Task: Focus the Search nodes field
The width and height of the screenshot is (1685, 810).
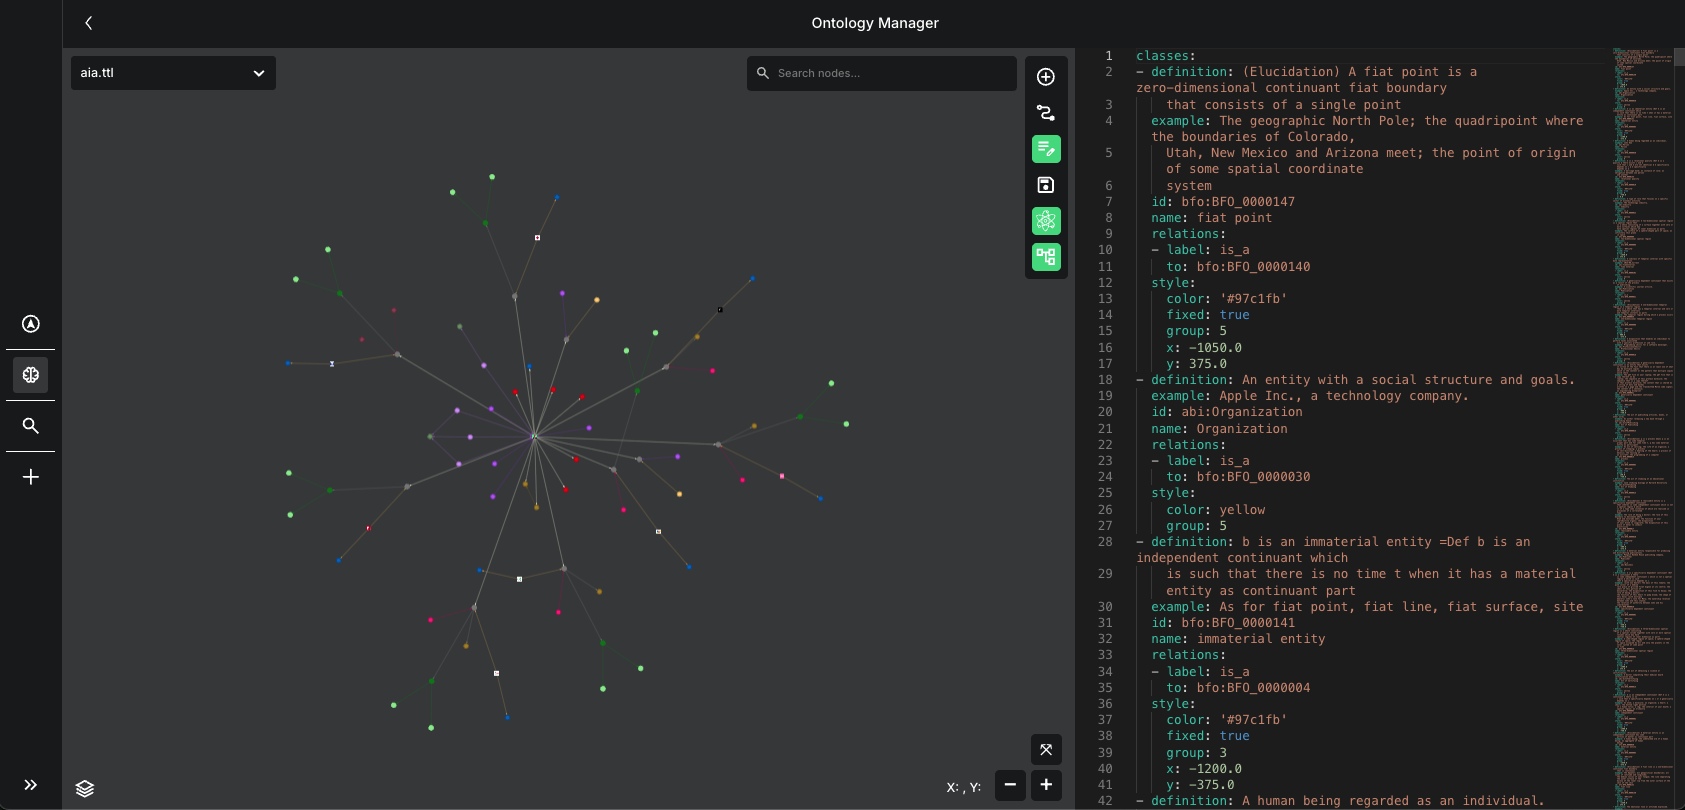Action: 881,73
